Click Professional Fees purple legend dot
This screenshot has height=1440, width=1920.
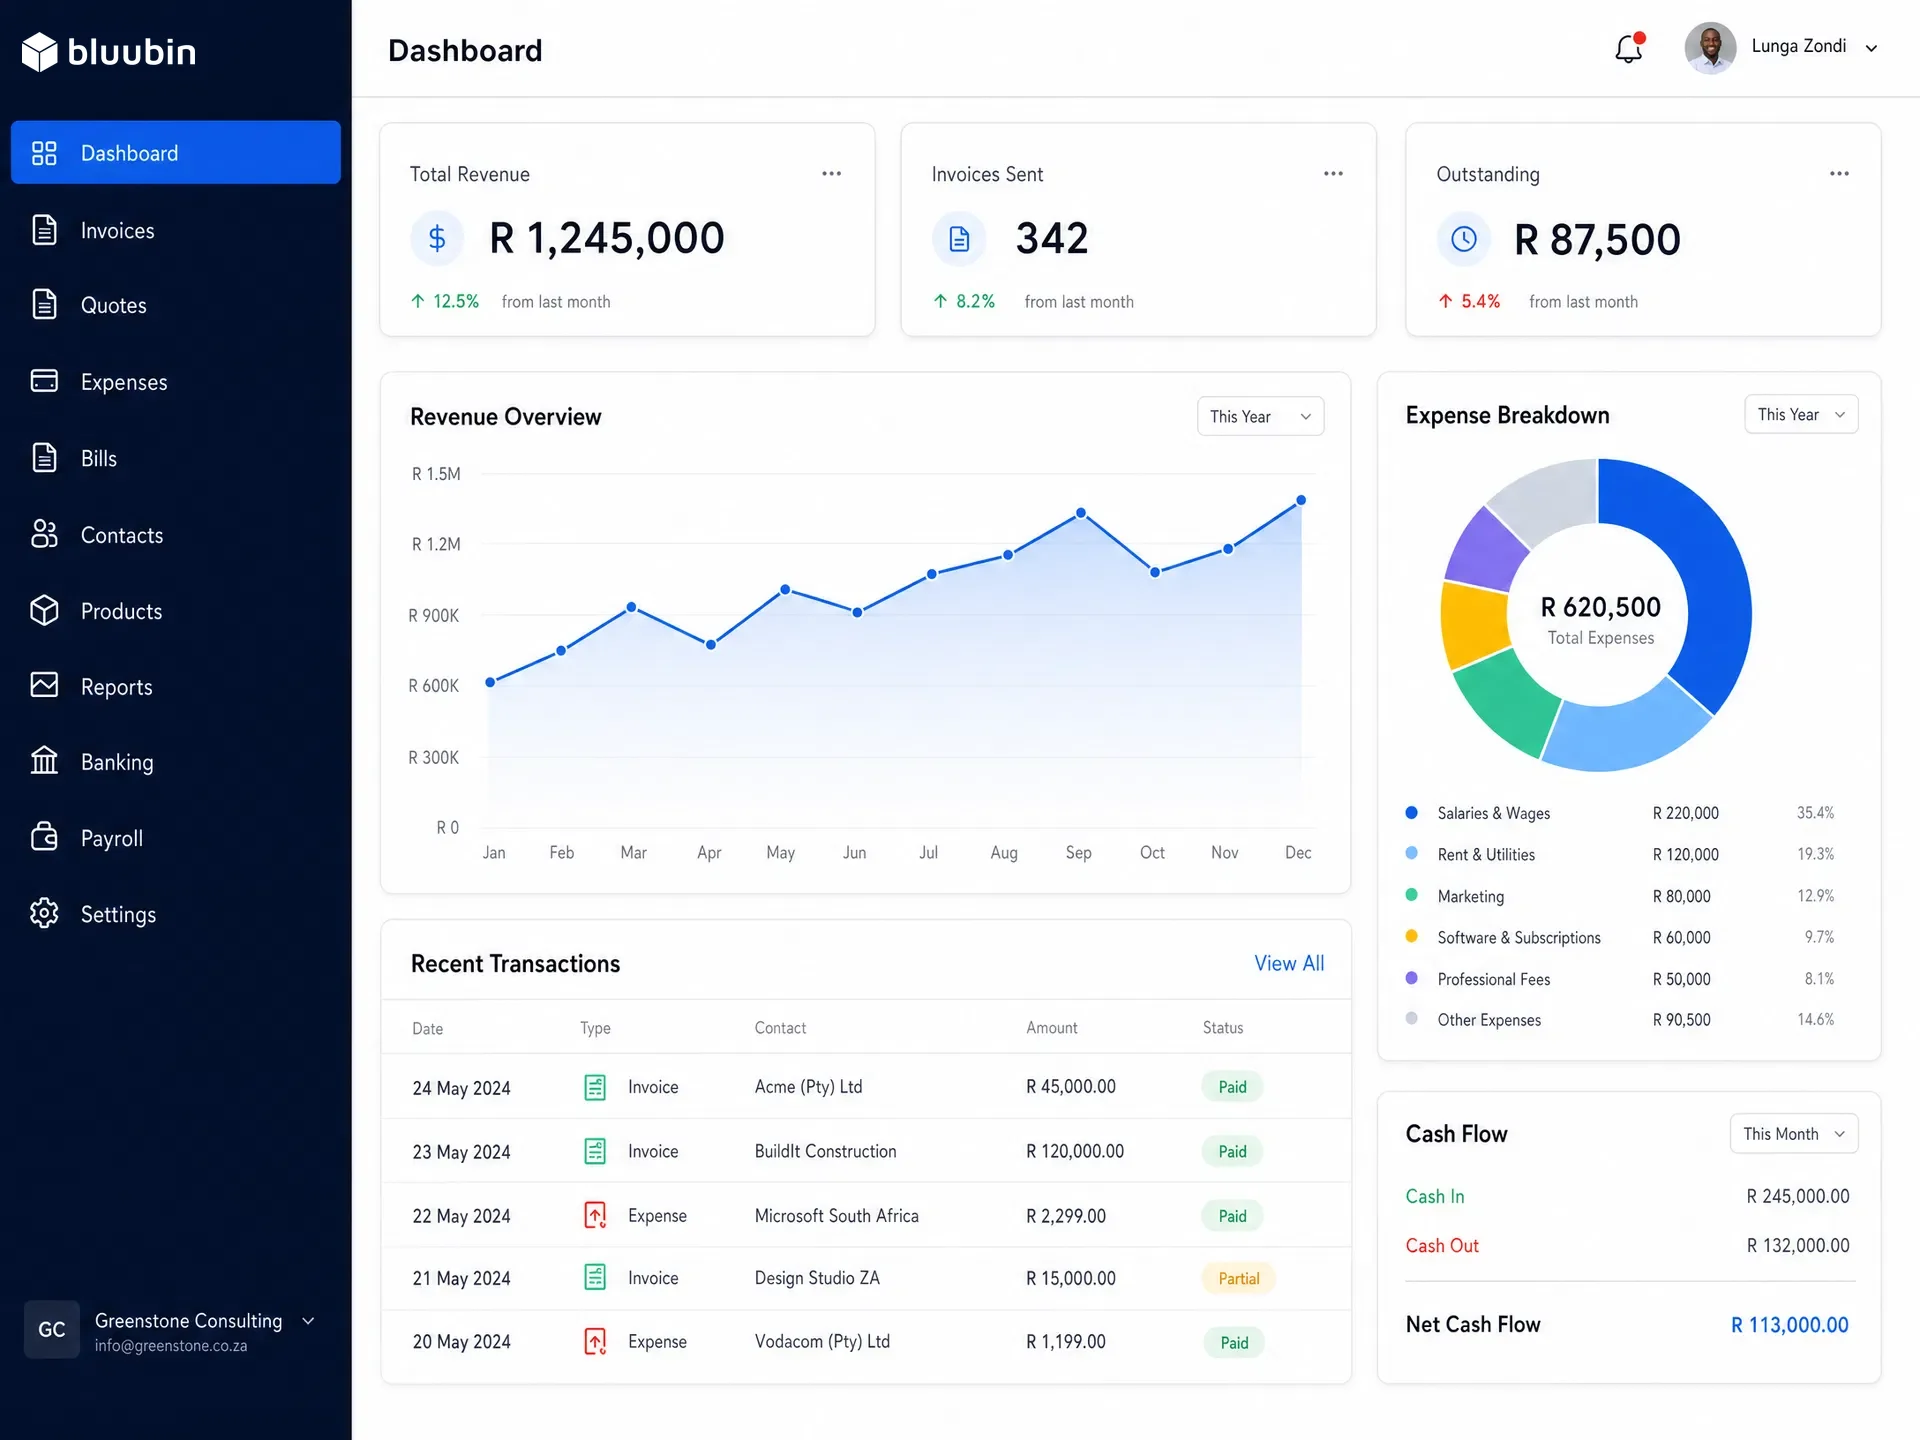click(1411, 978)
